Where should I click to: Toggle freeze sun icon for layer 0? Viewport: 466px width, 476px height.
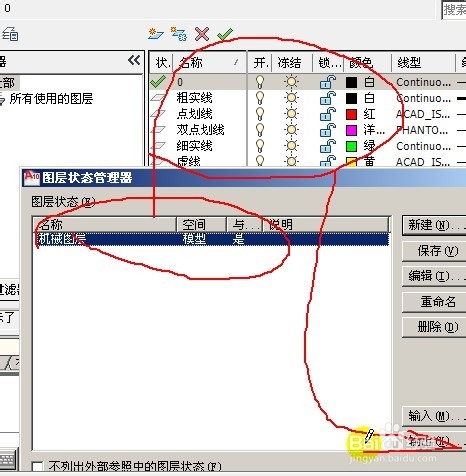click(291, 82)
